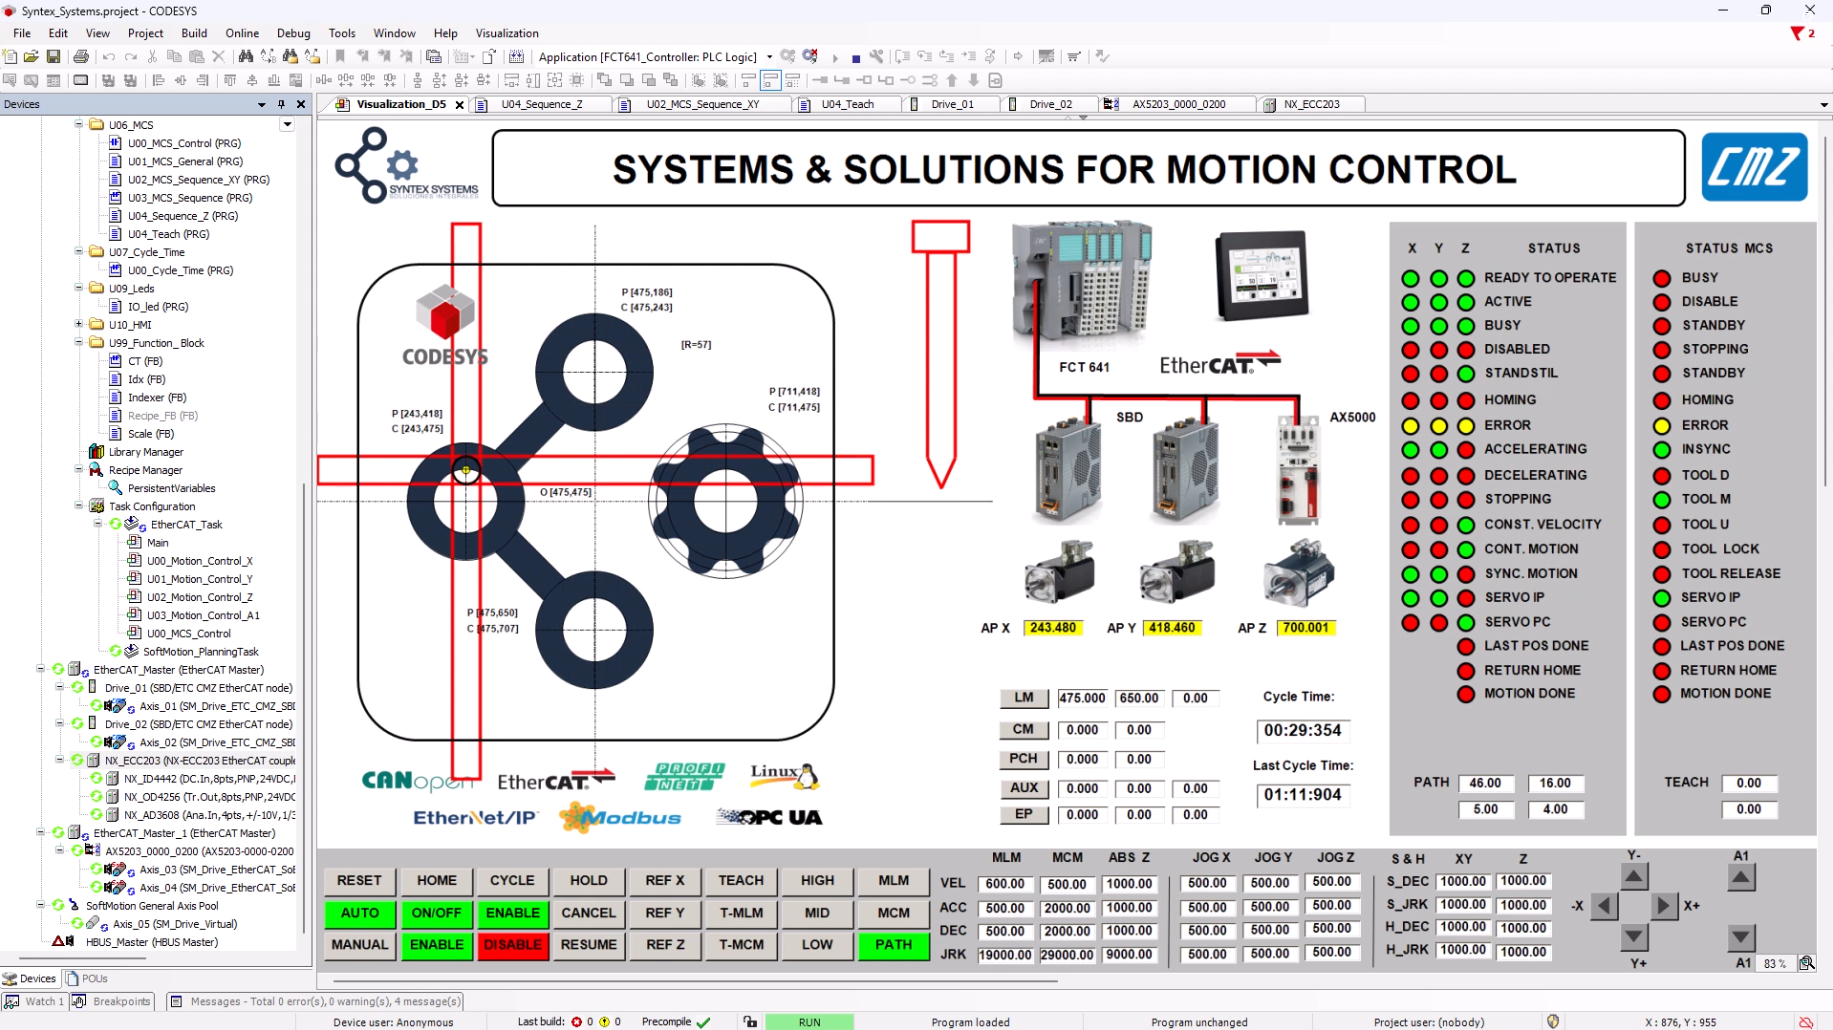The height and width of the screenshot is (1030, 1833).
Task: Switch to MANUAL mode
Action: click(x=359, y=944)
